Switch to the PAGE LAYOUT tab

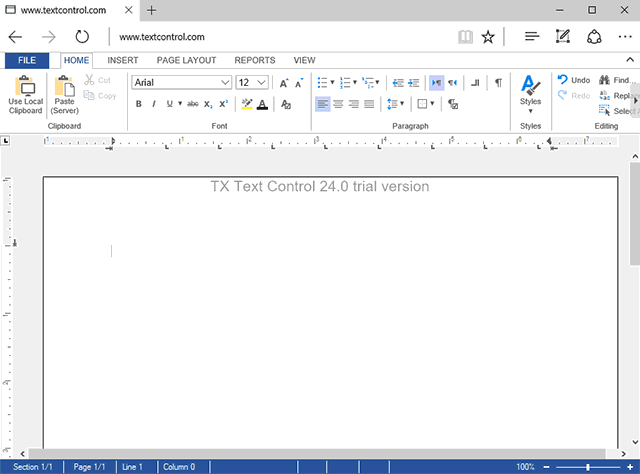[187, 60]
